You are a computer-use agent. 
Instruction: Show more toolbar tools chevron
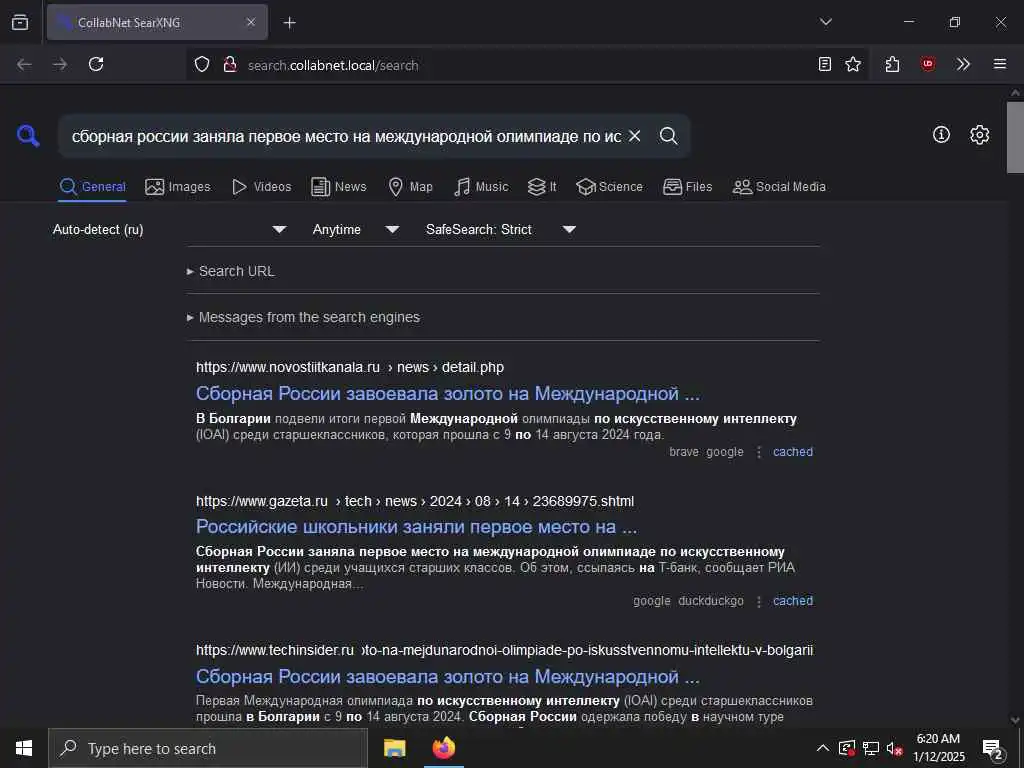point(963,64)
